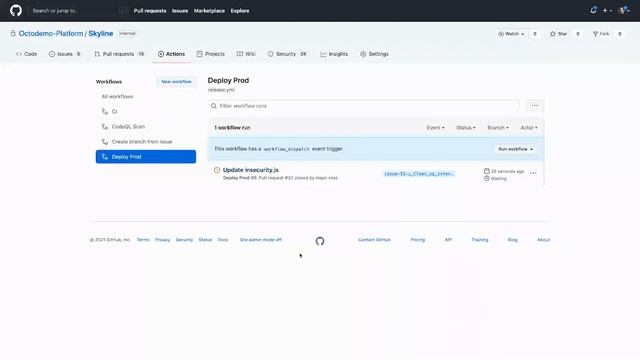This screenshot has width=640, height=360.
Task: Open Marketplace in the top header
Action: (x=209, y=11)
